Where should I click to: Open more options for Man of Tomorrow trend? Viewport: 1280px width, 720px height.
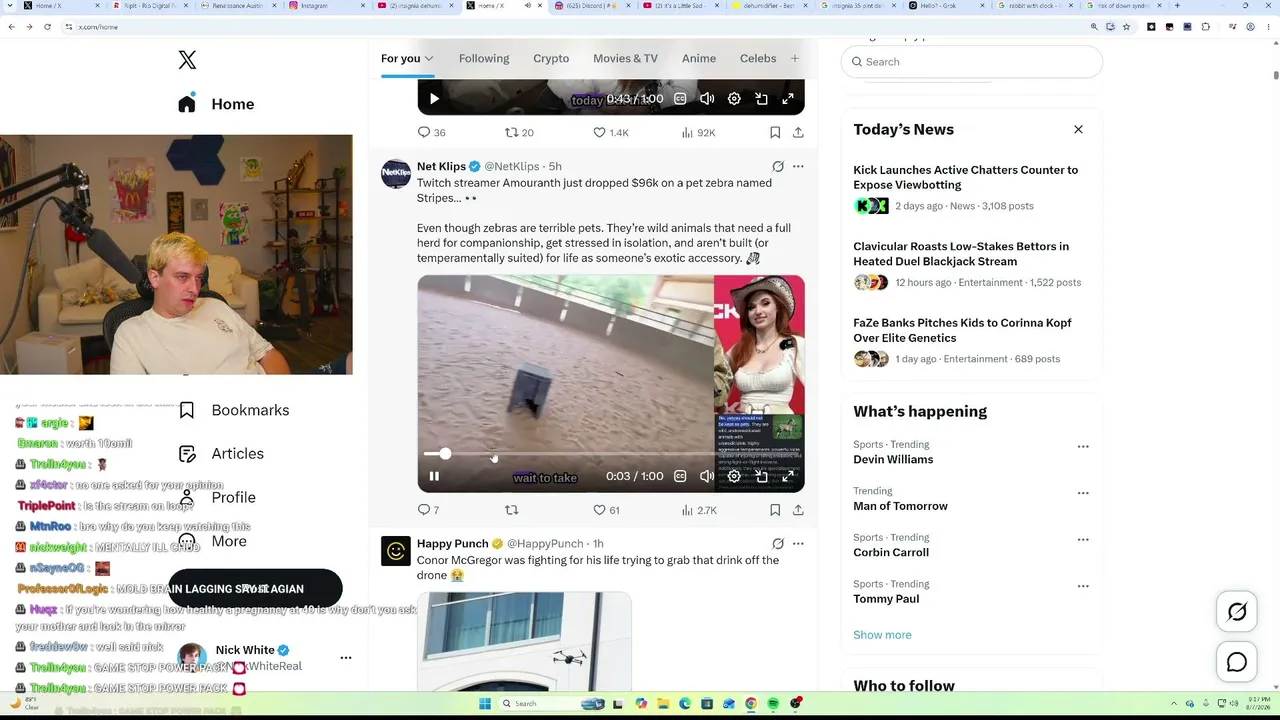tap(1083, 493)
